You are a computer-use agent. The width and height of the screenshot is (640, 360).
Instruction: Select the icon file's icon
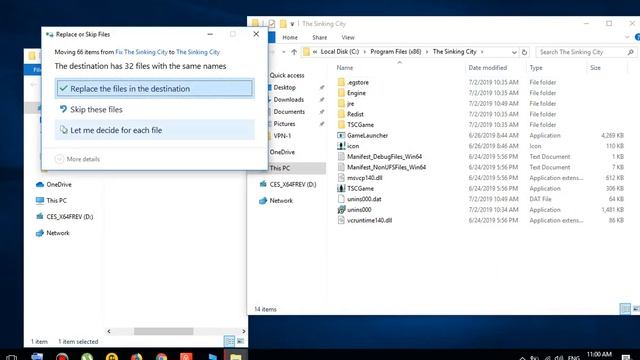[x=341, y=146]
